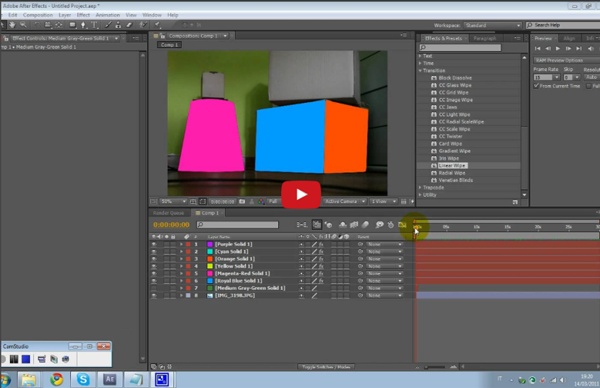The width and height of the screenshot is (600, 388).
Task: Toggle From Current Time checkbox
Action: [536, 86]
